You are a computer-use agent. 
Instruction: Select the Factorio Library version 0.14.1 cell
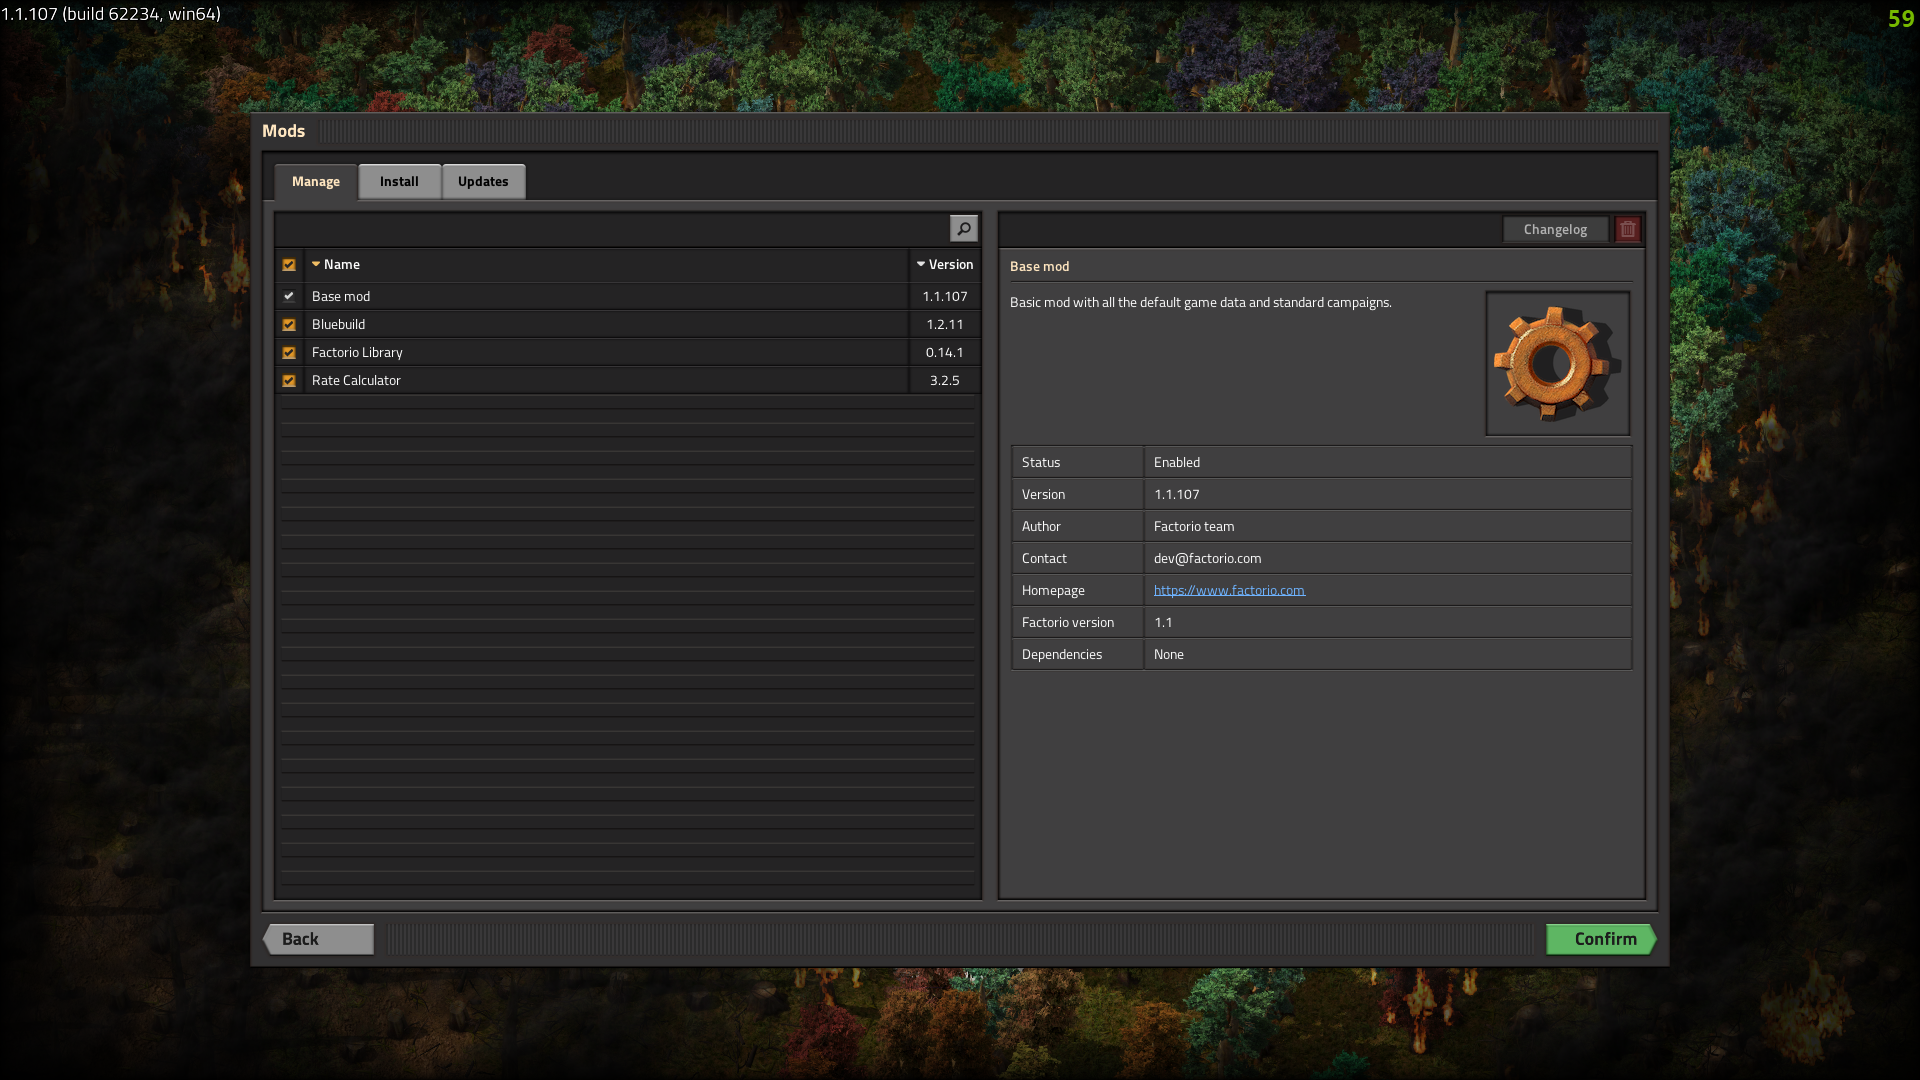pos(944,353)
